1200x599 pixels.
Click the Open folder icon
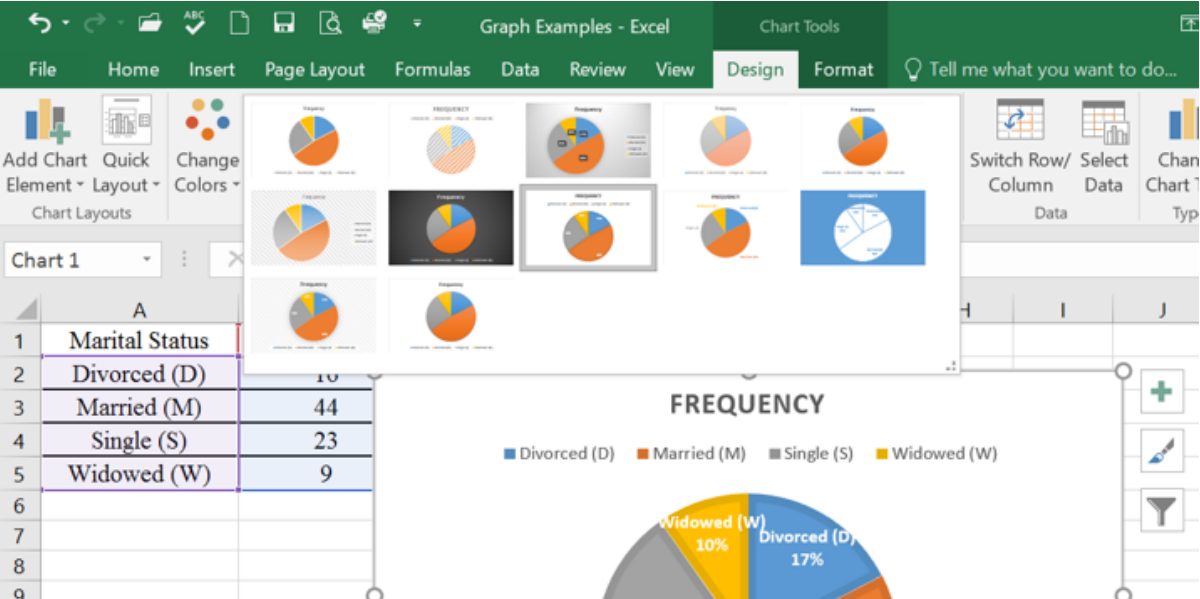(150, 22)
